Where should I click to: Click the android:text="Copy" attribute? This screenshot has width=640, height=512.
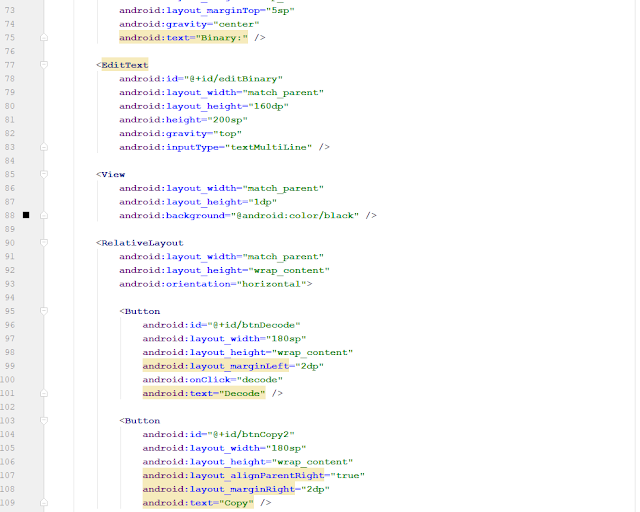point(198,503)
